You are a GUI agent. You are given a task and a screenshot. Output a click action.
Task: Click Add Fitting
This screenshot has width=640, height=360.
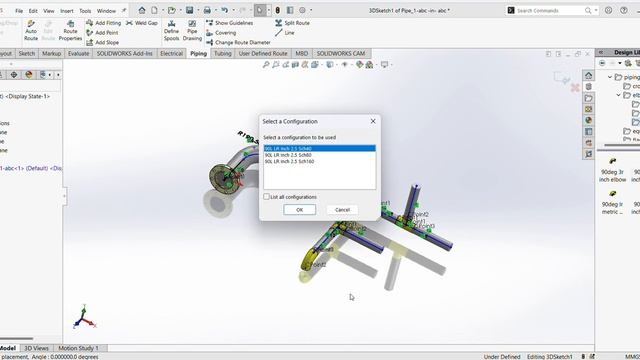(x=104, y=23)
